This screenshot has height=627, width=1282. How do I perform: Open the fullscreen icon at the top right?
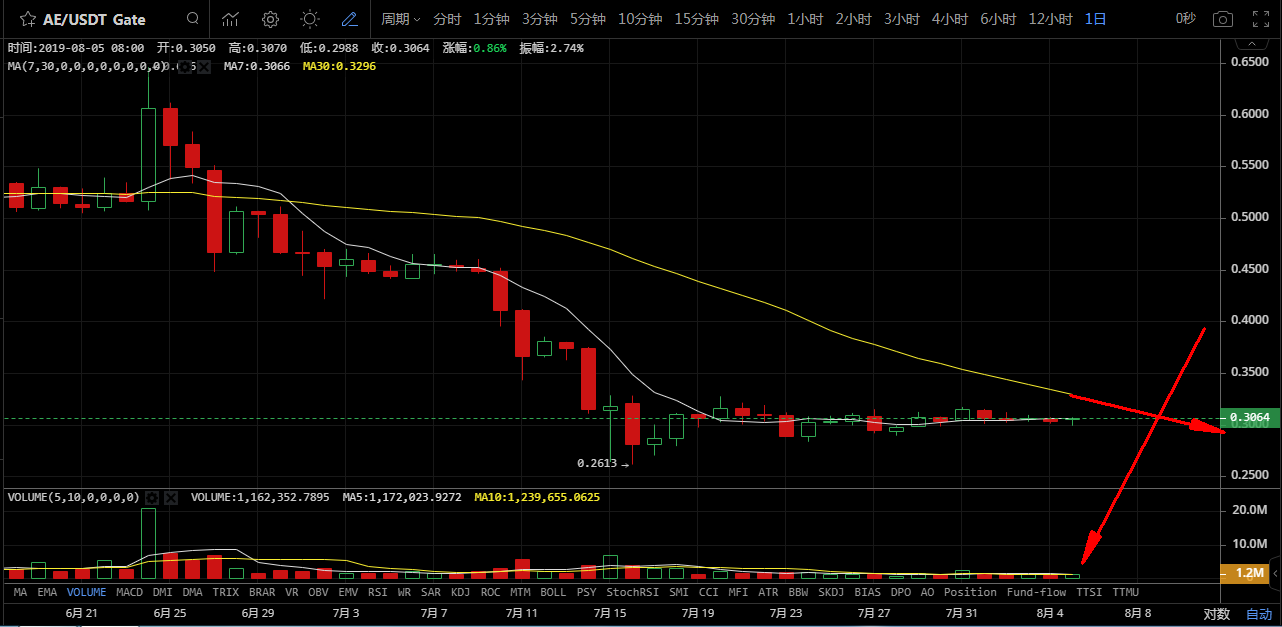(x=1262, y=19)
